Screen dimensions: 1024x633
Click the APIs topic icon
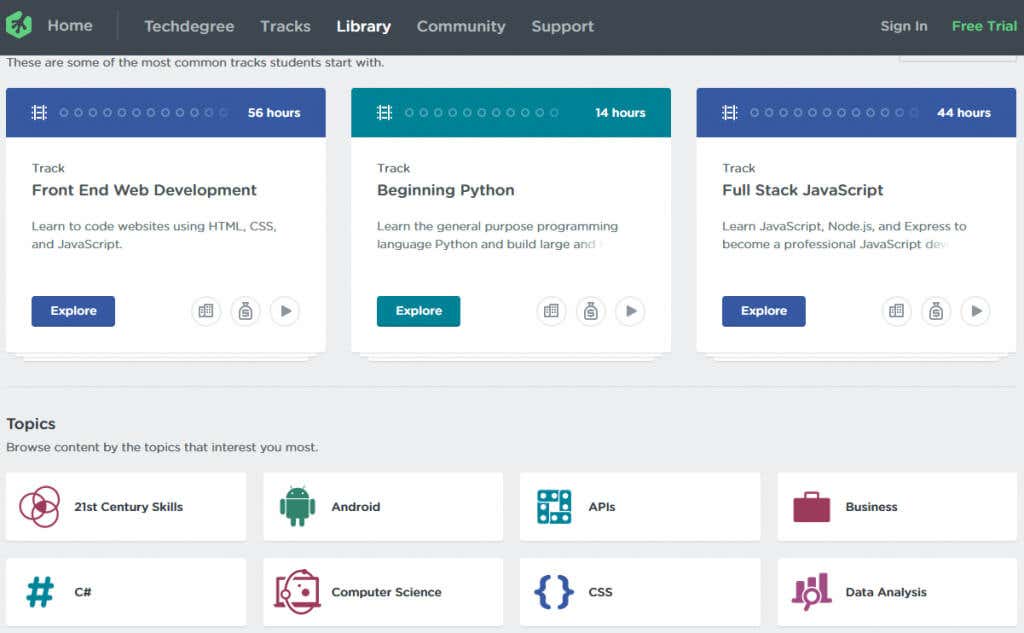point(554,507)
